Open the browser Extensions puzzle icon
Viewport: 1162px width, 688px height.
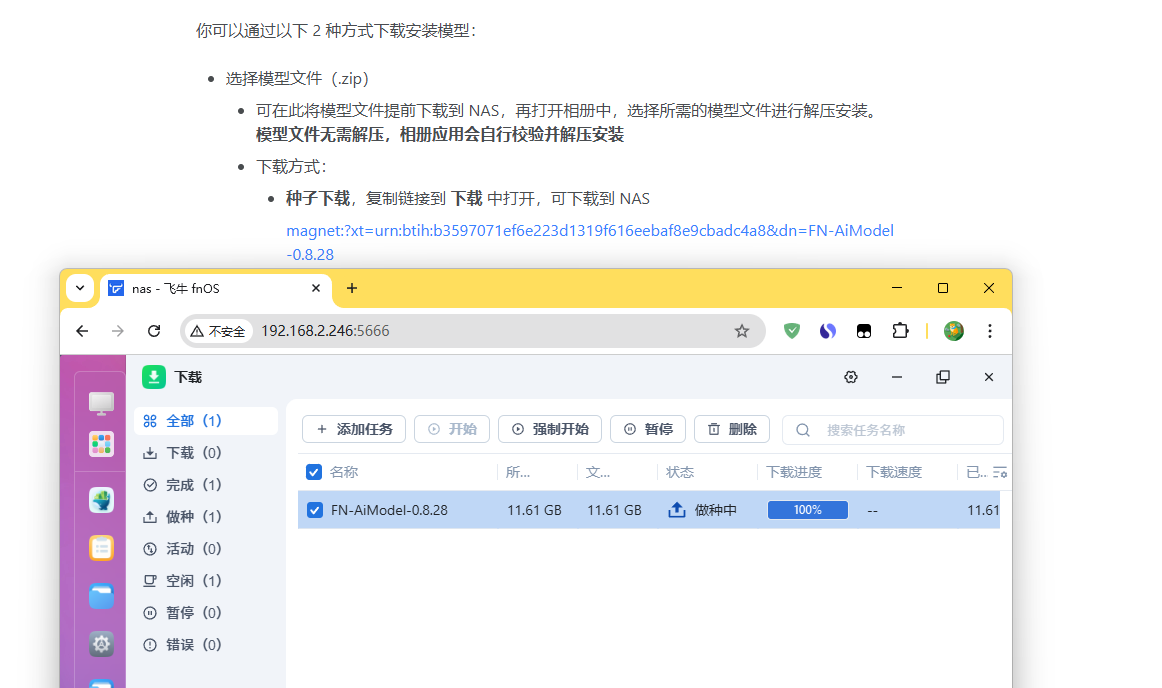[900, 331]
